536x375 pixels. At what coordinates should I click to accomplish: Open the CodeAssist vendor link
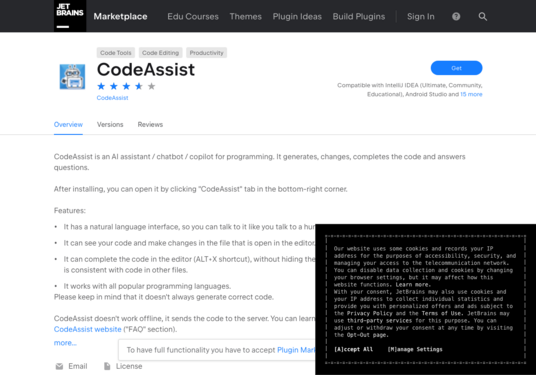coord(112,98)
